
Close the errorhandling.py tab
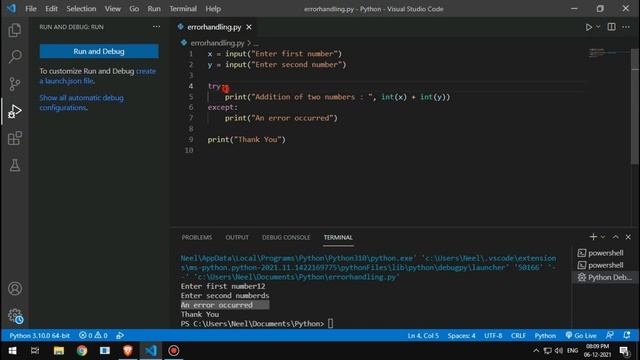tap(249, 27)
